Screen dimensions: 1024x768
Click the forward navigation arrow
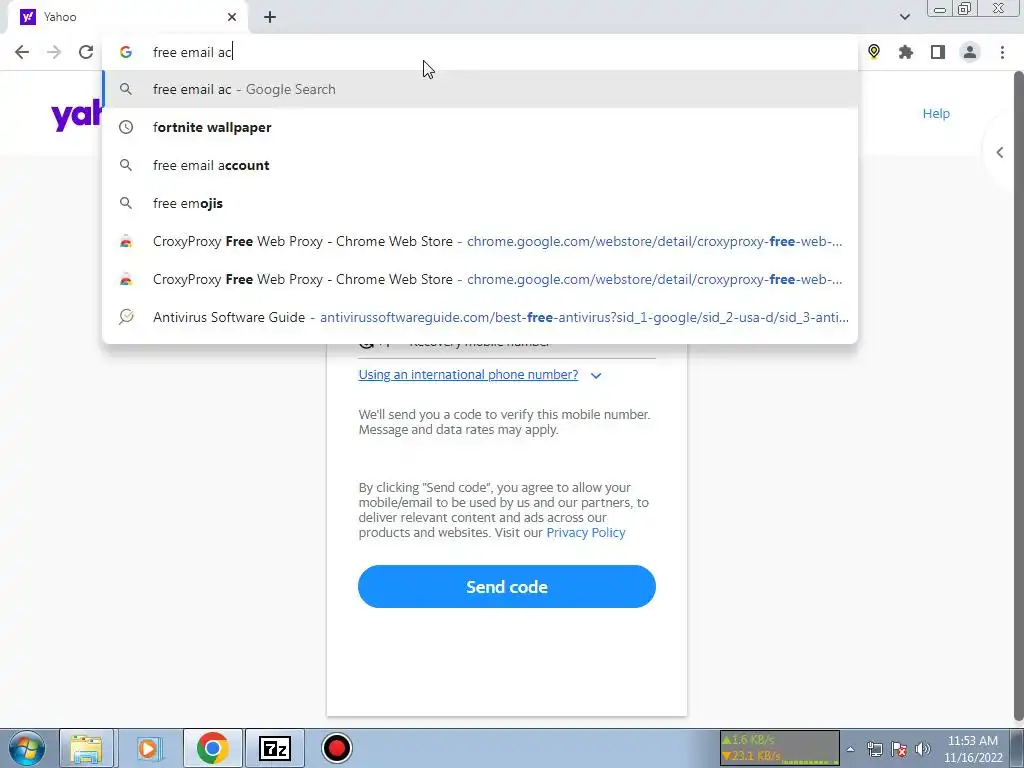[x=54, y=52]
